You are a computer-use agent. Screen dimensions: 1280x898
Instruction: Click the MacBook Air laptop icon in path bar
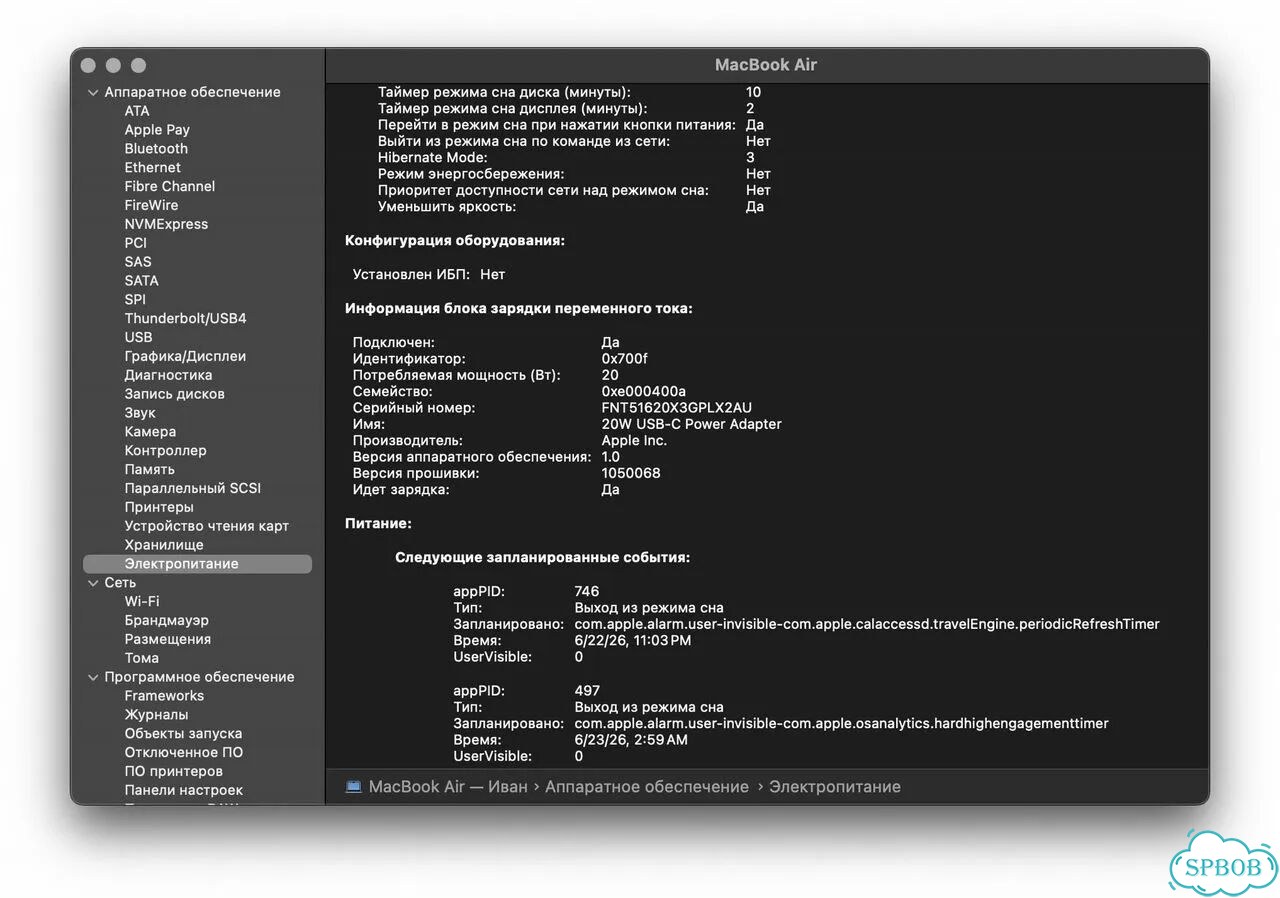coord(353,787)
